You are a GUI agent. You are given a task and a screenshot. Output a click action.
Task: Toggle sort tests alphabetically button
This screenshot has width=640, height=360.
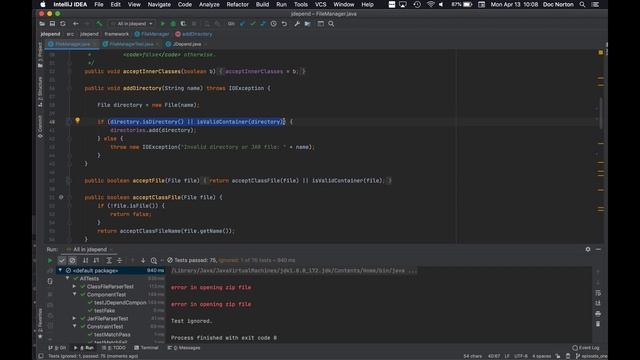pos(85,260)
